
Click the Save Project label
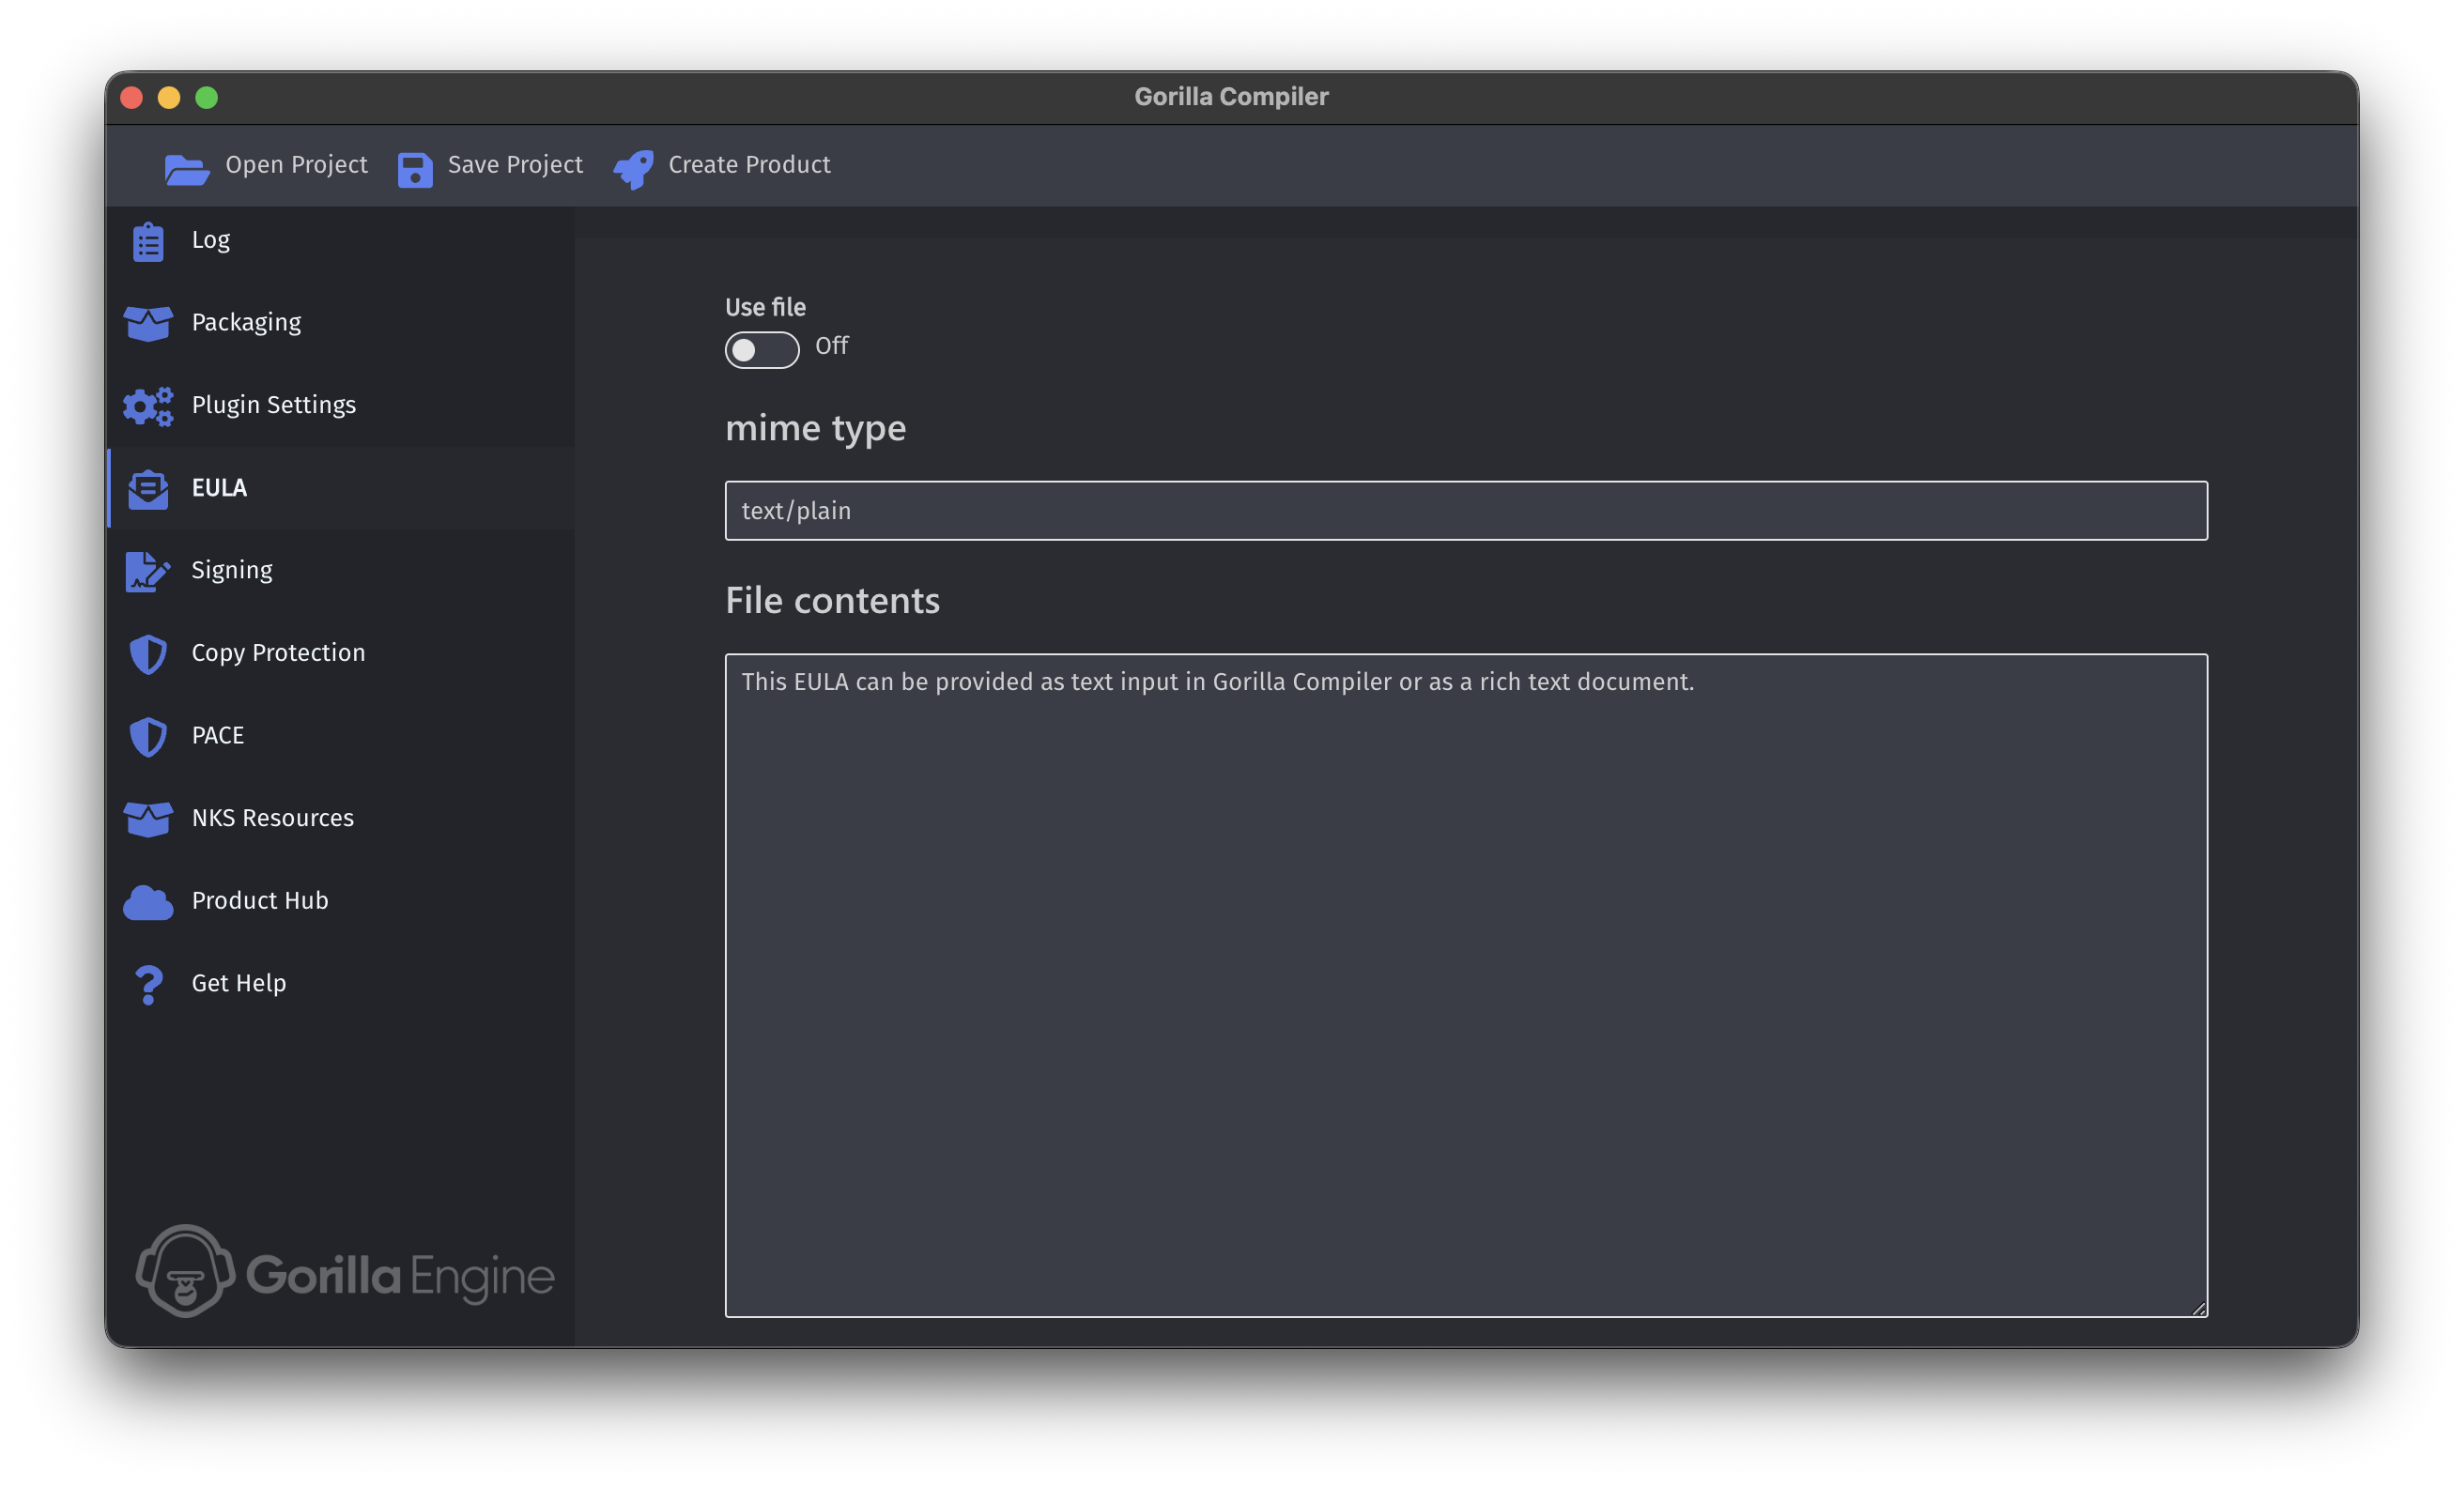pyautogui.click(x=515, y=165)
